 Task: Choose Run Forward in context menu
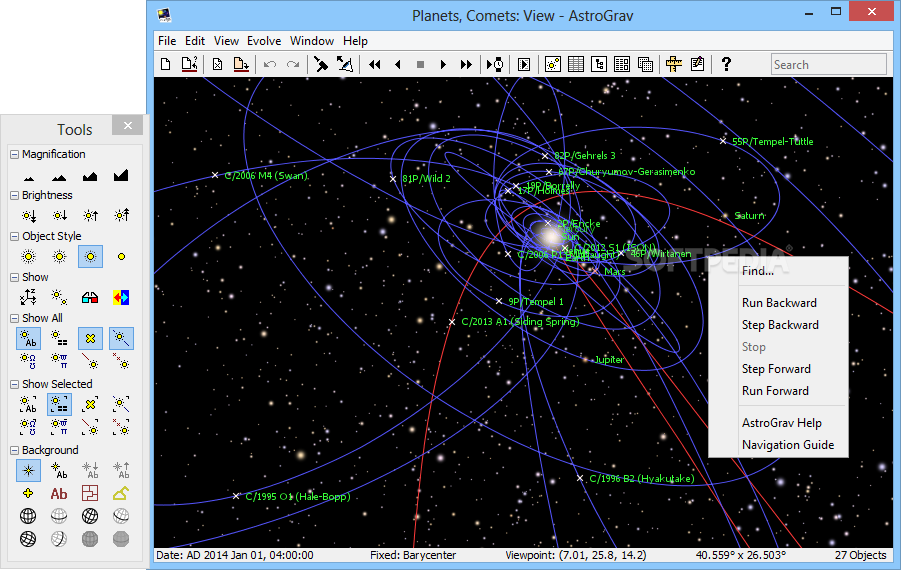(778, 391)
